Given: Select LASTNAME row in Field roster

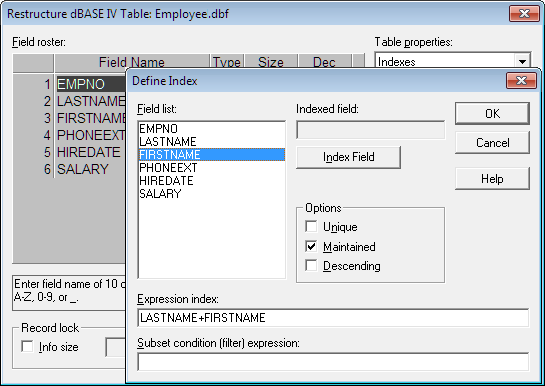Looking at the screenshot, I should point(91,101).
